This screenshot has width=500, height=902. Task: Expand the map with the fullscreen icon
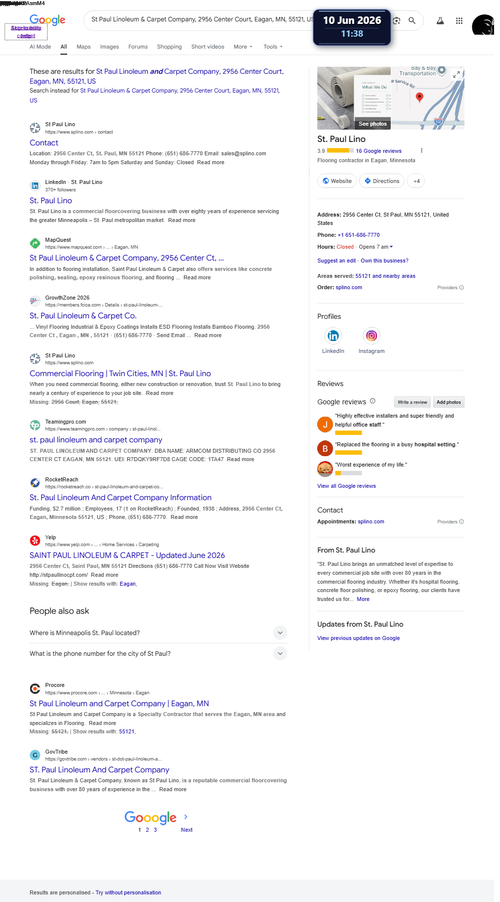(x=456, y=74)
